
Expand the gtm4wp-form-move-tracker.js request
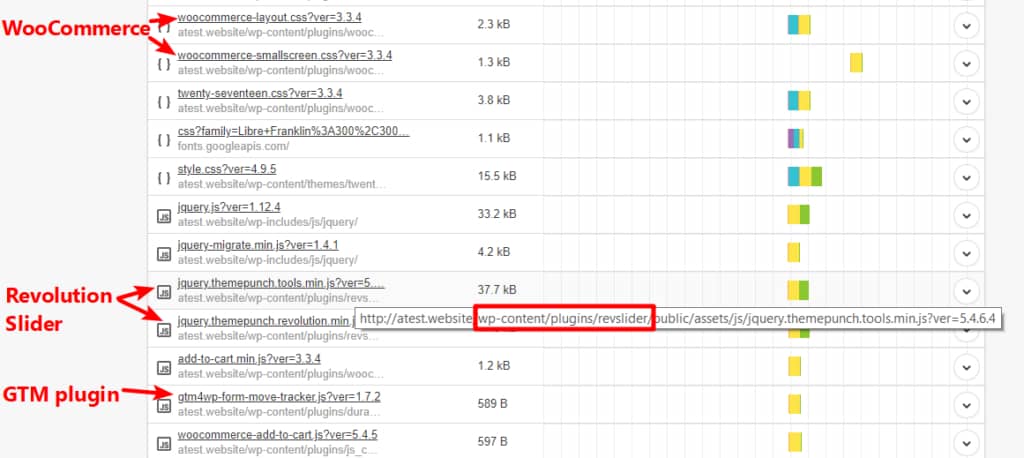tap(967, 405)
